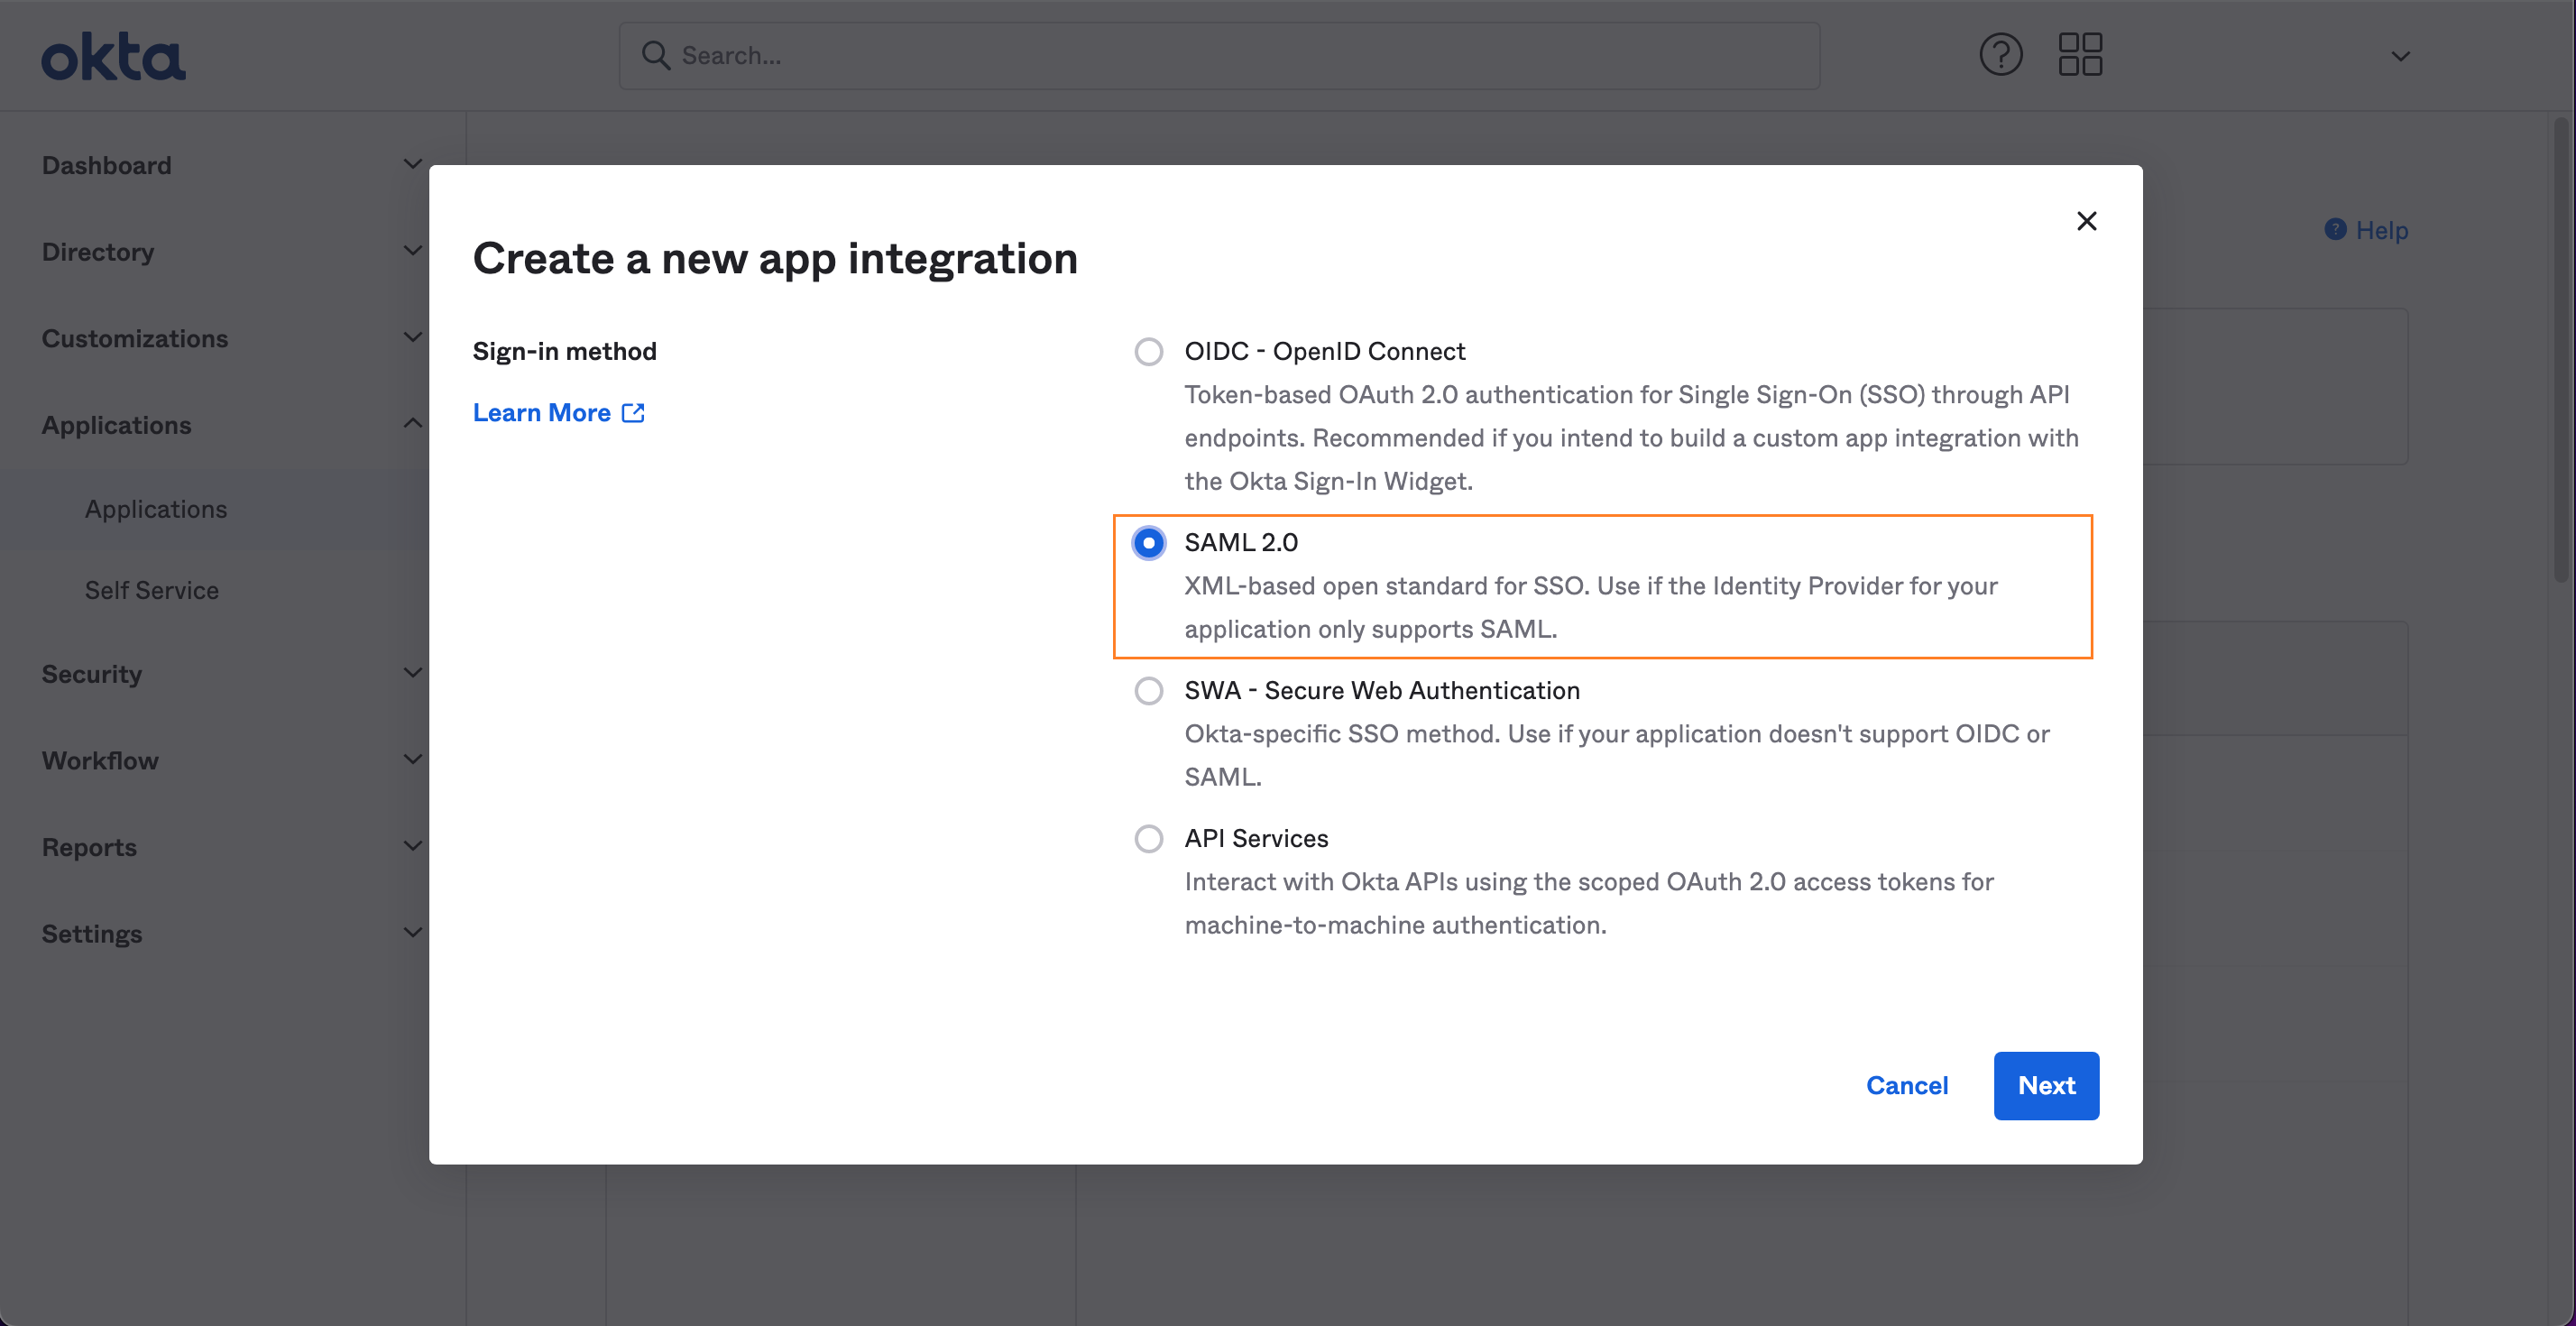Image resolution: width=2576 pixels, height=1326 pixels.
Task: Open Directory in the sidebar
Action: pyautogui.click(x=98, y=252)
